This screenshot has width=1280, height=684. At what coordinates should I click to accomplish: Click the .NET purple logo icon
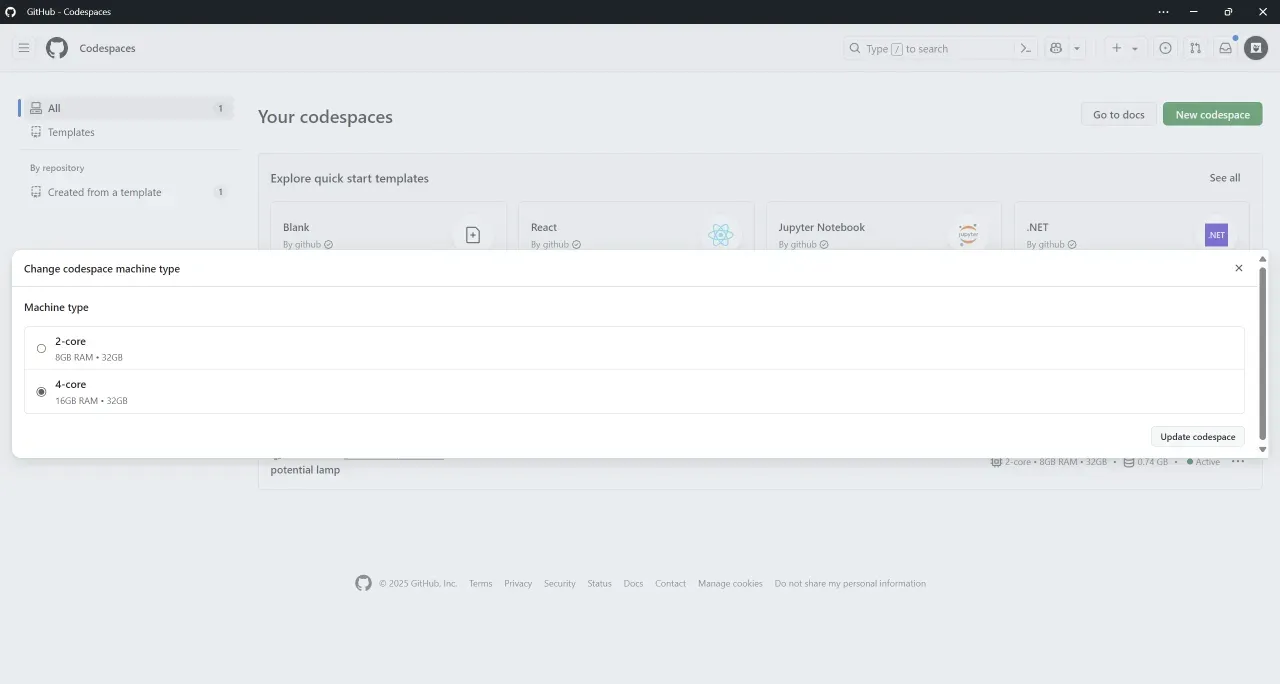click(1216, 235)
